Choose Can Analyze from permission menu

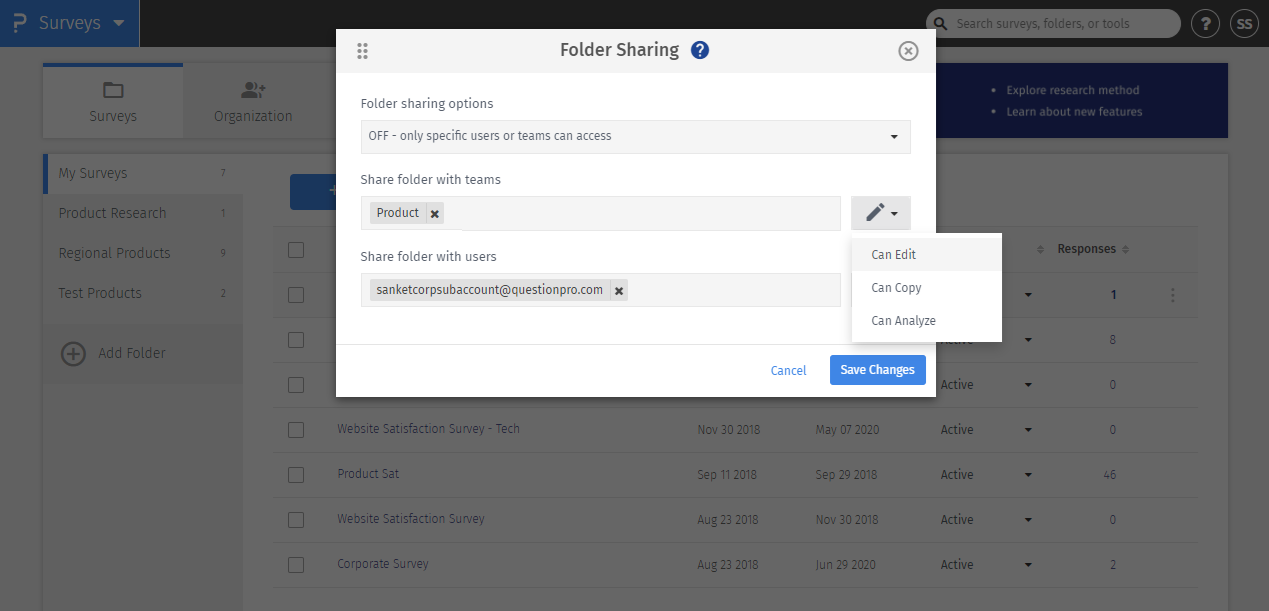point(903,321)
